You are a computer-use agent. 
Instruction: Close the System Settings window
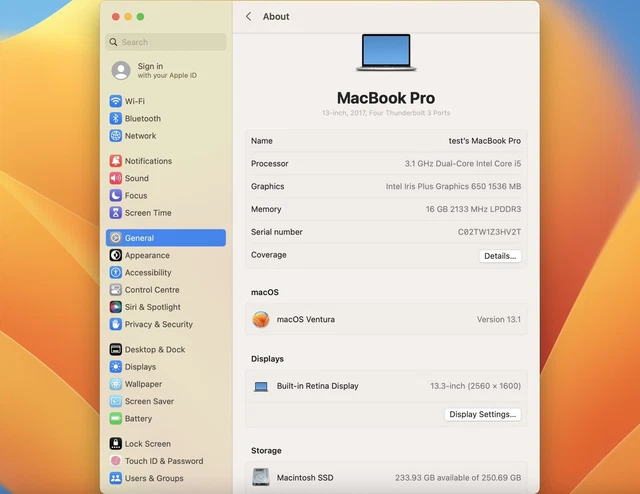[x=116, y=17]
